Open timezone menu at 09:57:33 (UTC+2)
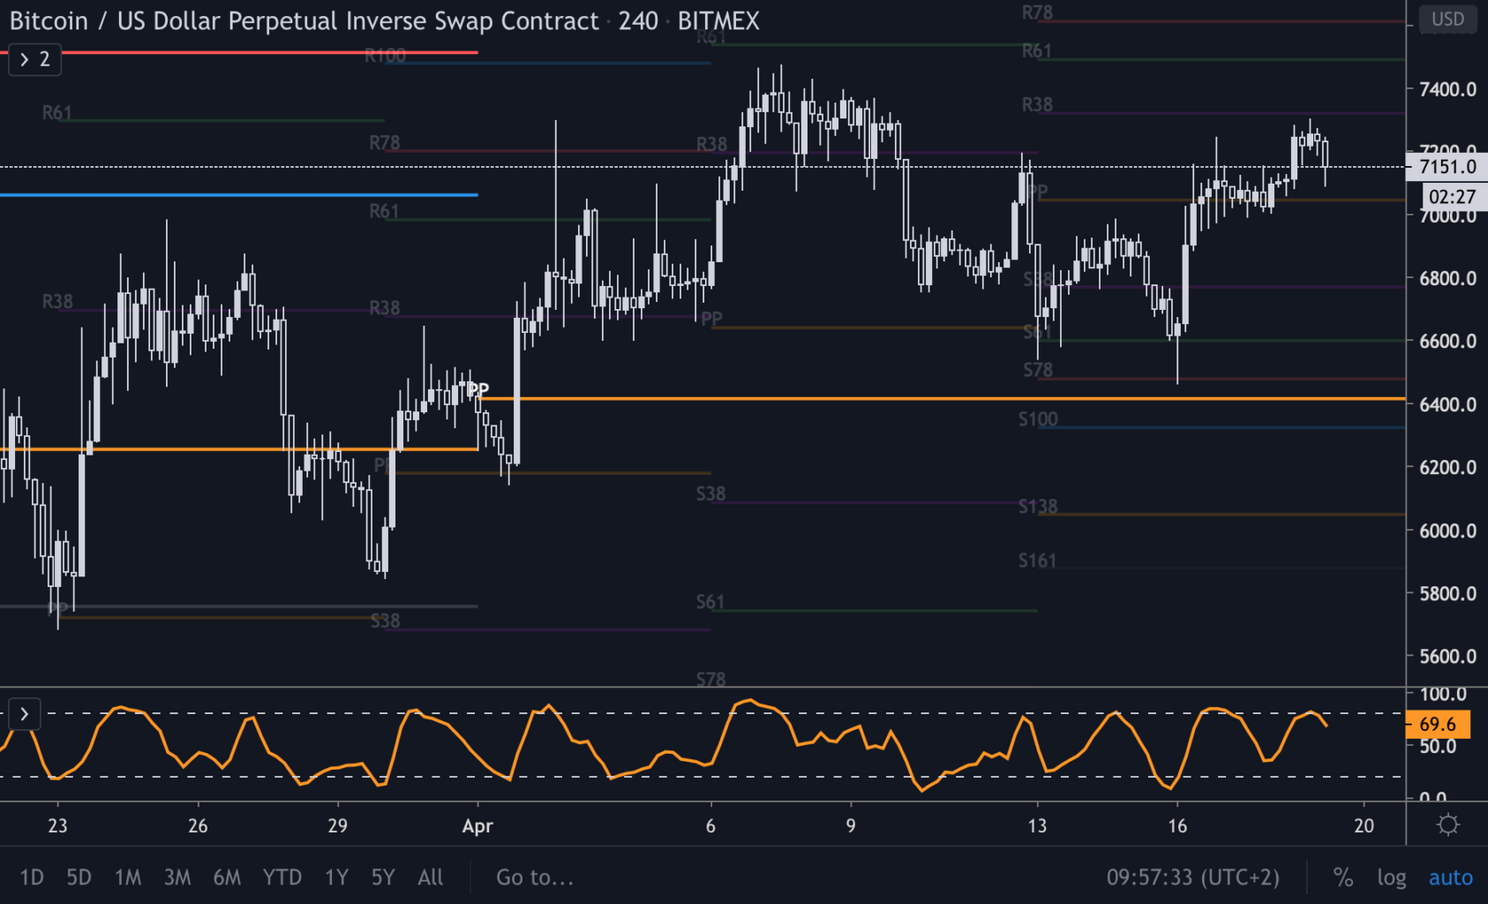 [x=1193, y=877]
